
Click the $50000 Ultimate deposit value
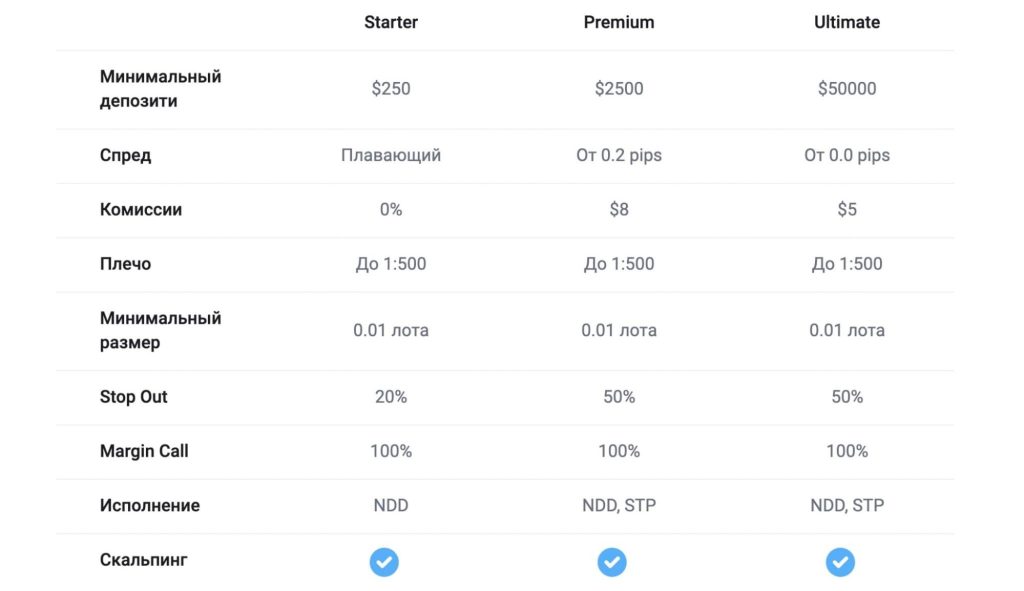pyautogui.click(x=846, y=88)
